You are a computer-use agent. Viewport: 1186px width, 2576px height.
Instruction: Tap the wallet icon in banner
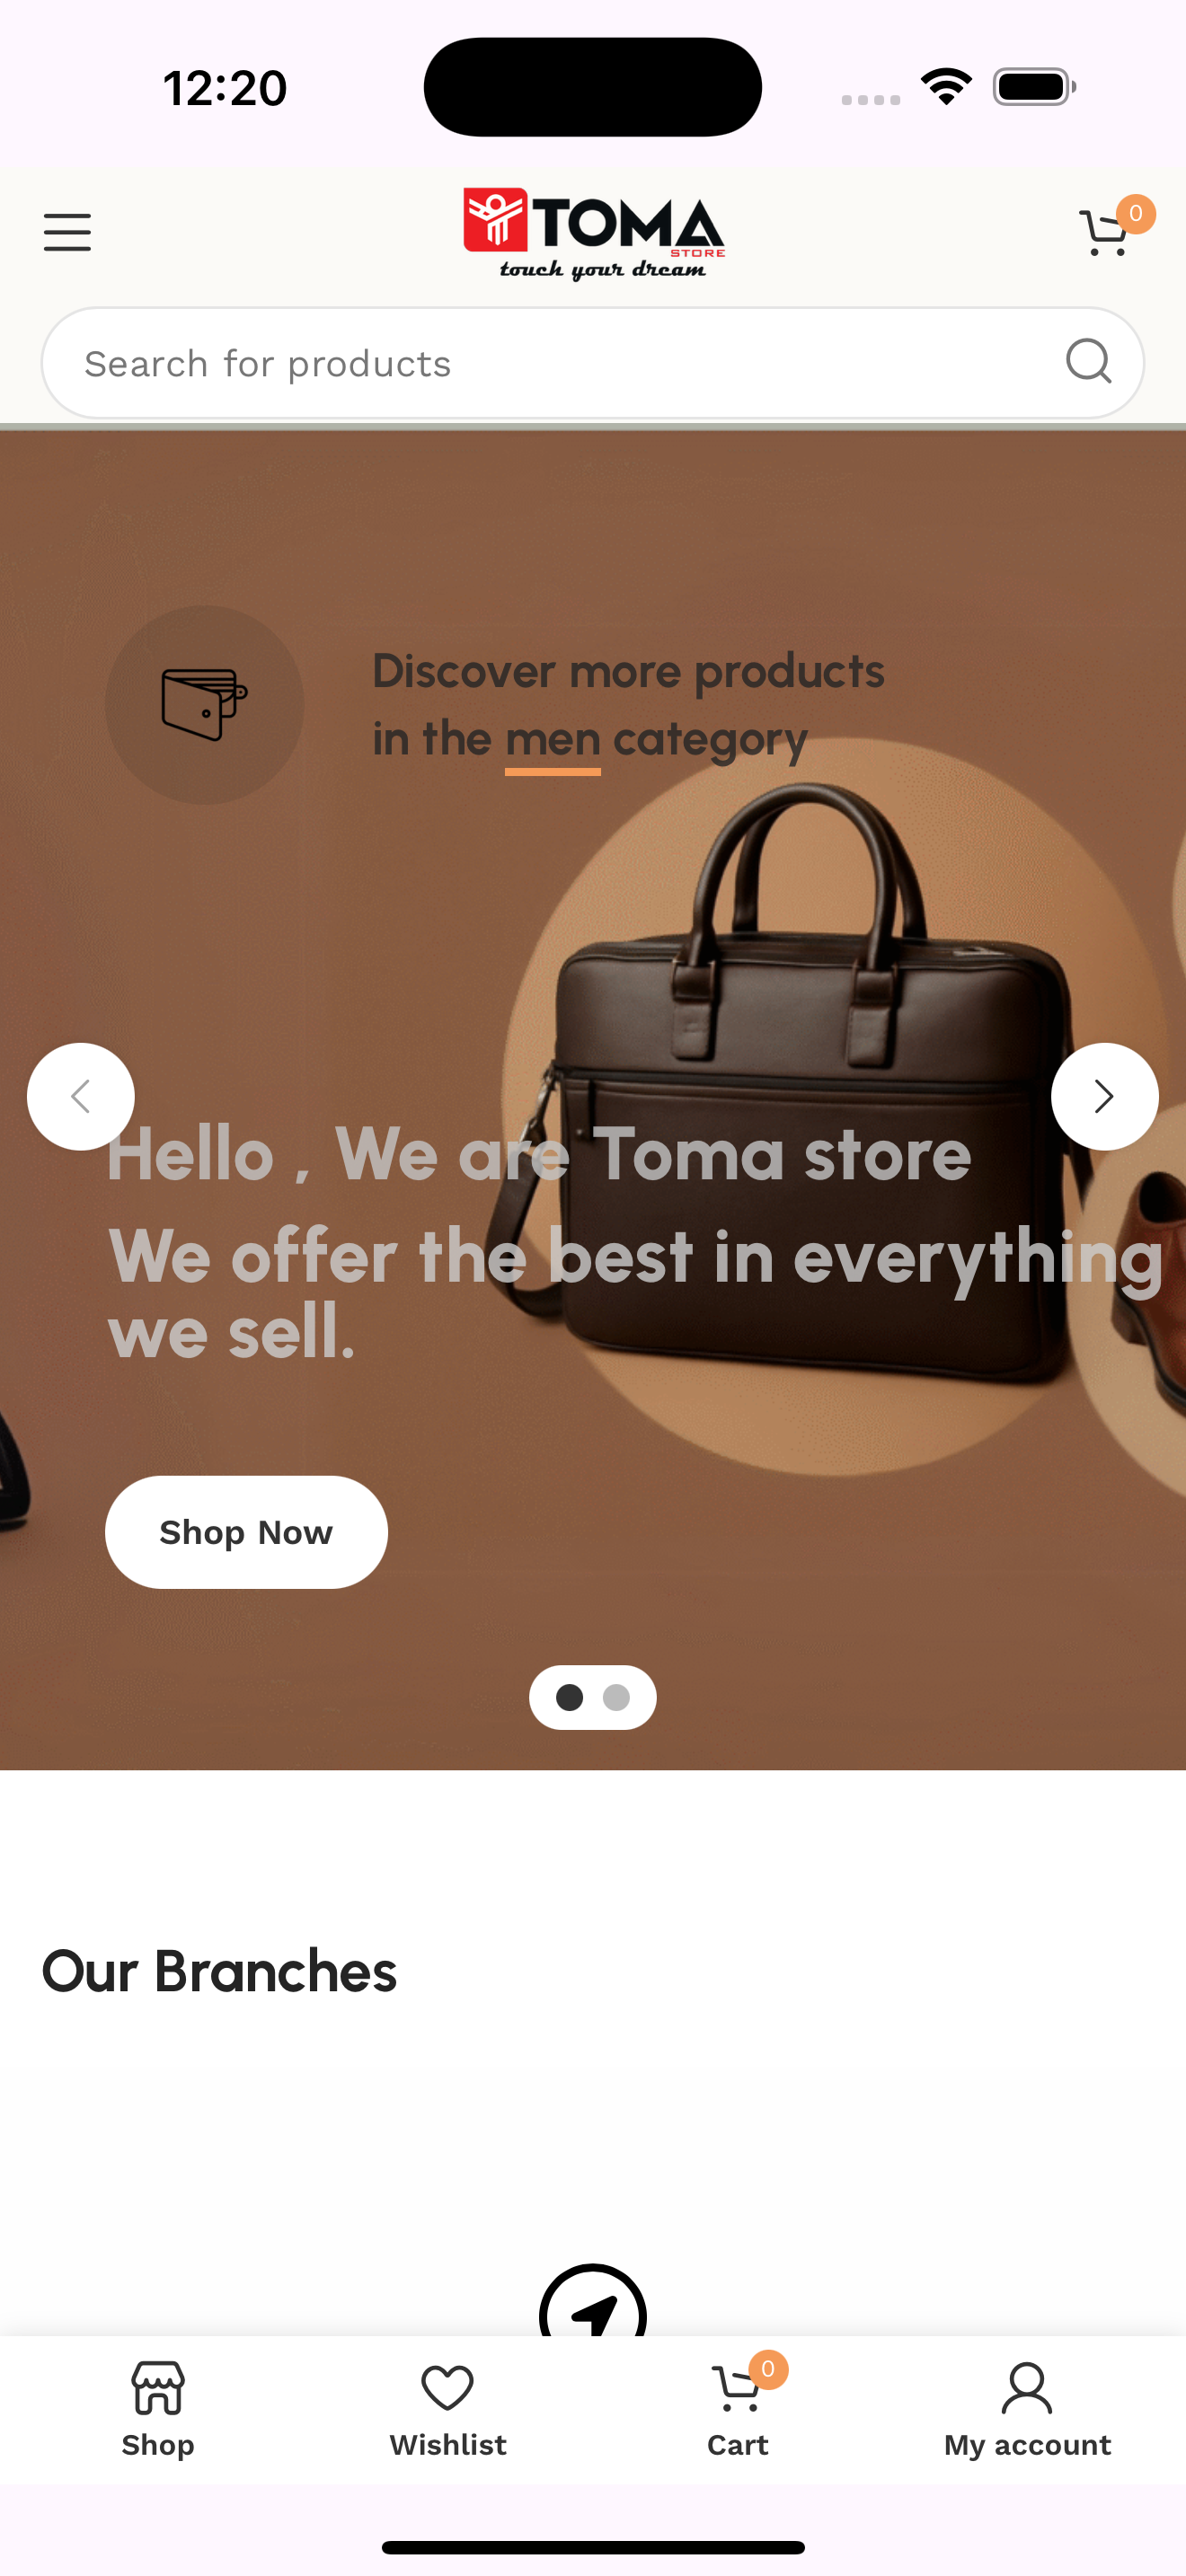coord(204,705)
